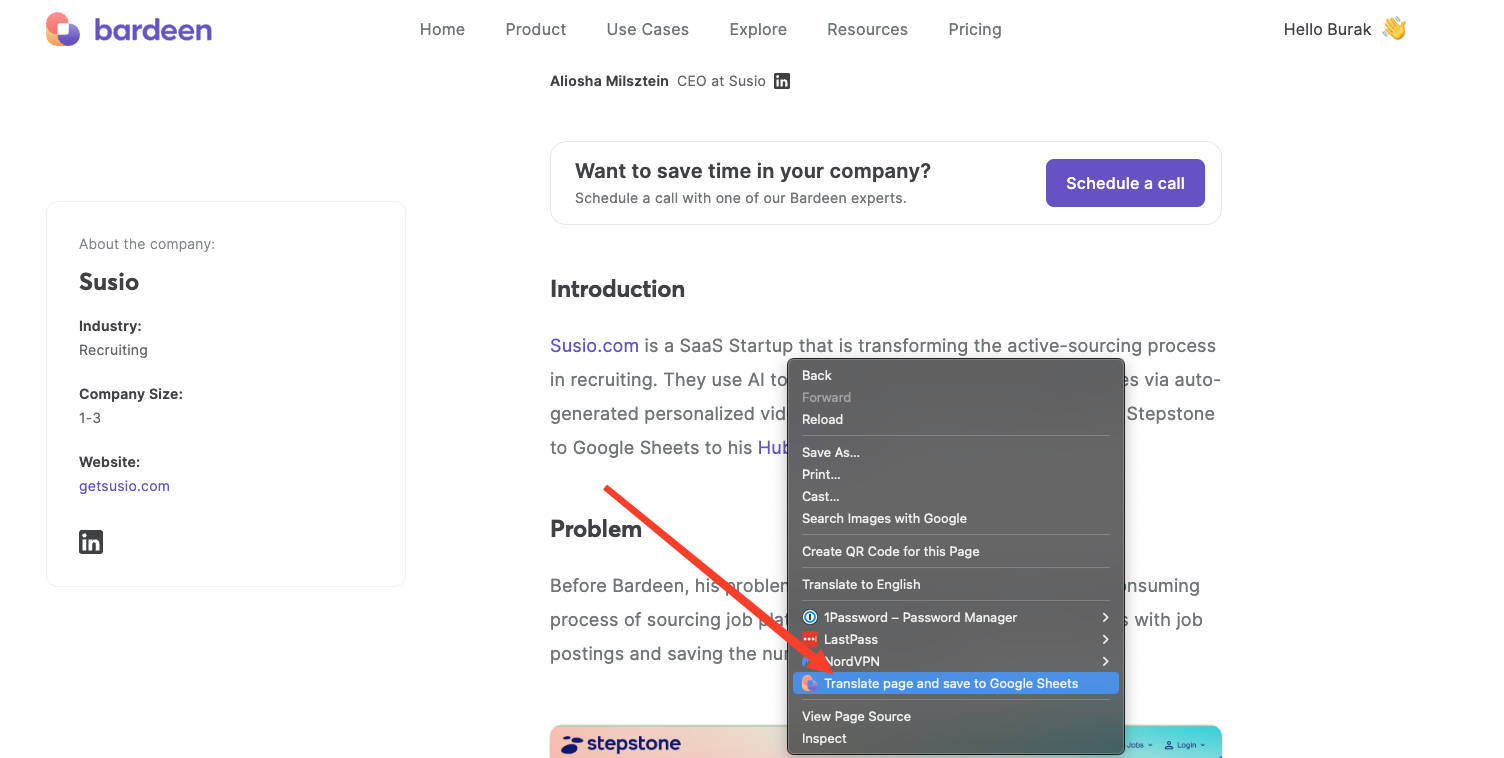
Task: Click the Recruiting industry value
Action: tap(113, 350)
